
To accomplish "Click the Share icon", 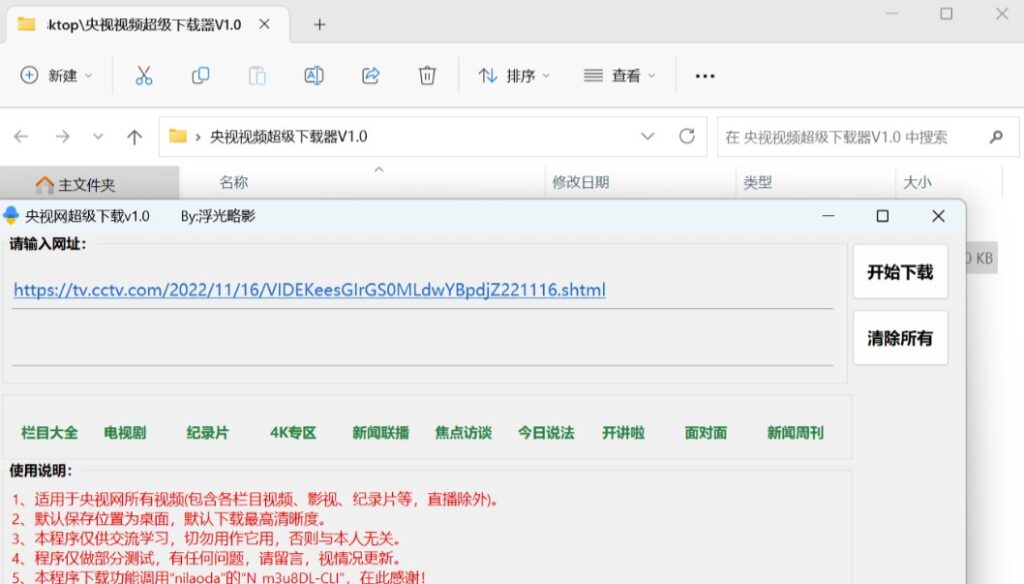I will click(x=369, y=75).
